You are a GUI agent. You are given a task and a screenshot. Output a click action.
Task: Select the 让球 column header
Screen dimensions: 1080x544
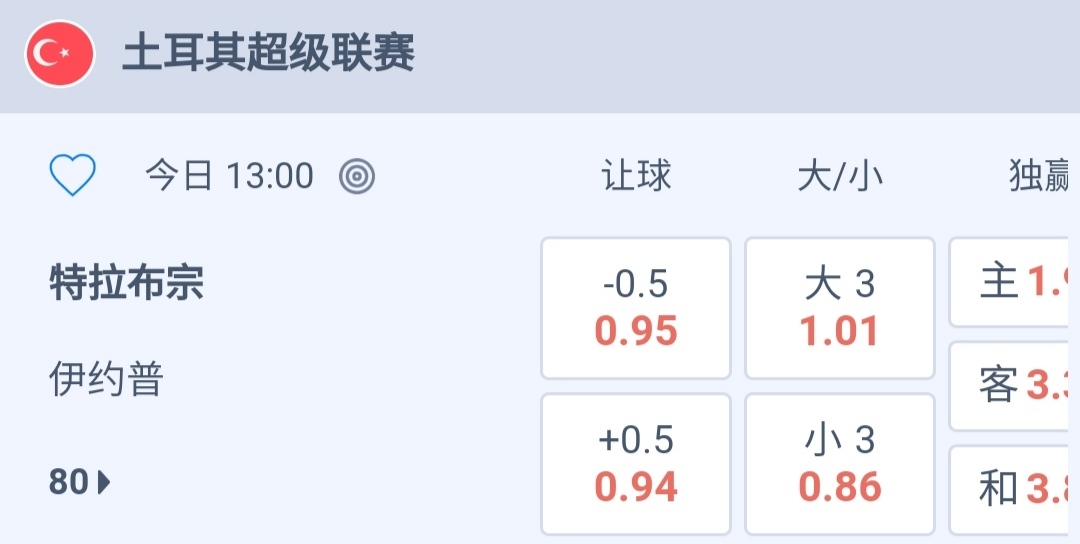coord(636,177)
